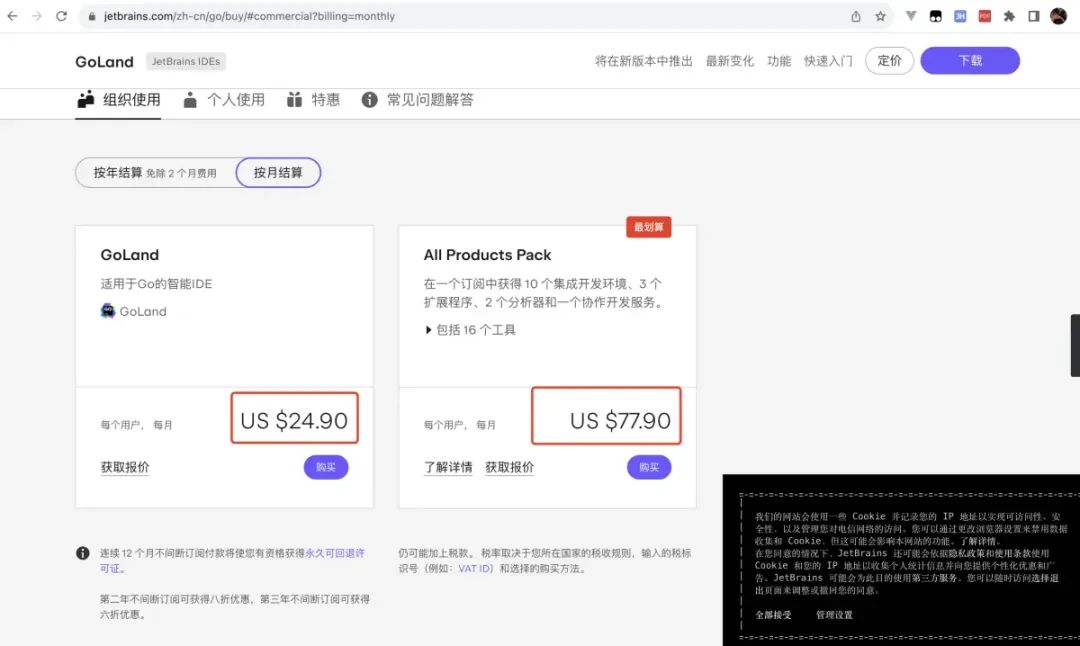The width and height of the screenshot is (1080, 646).
Task: Click the GoLand card title
Action: tap(129, 255)
